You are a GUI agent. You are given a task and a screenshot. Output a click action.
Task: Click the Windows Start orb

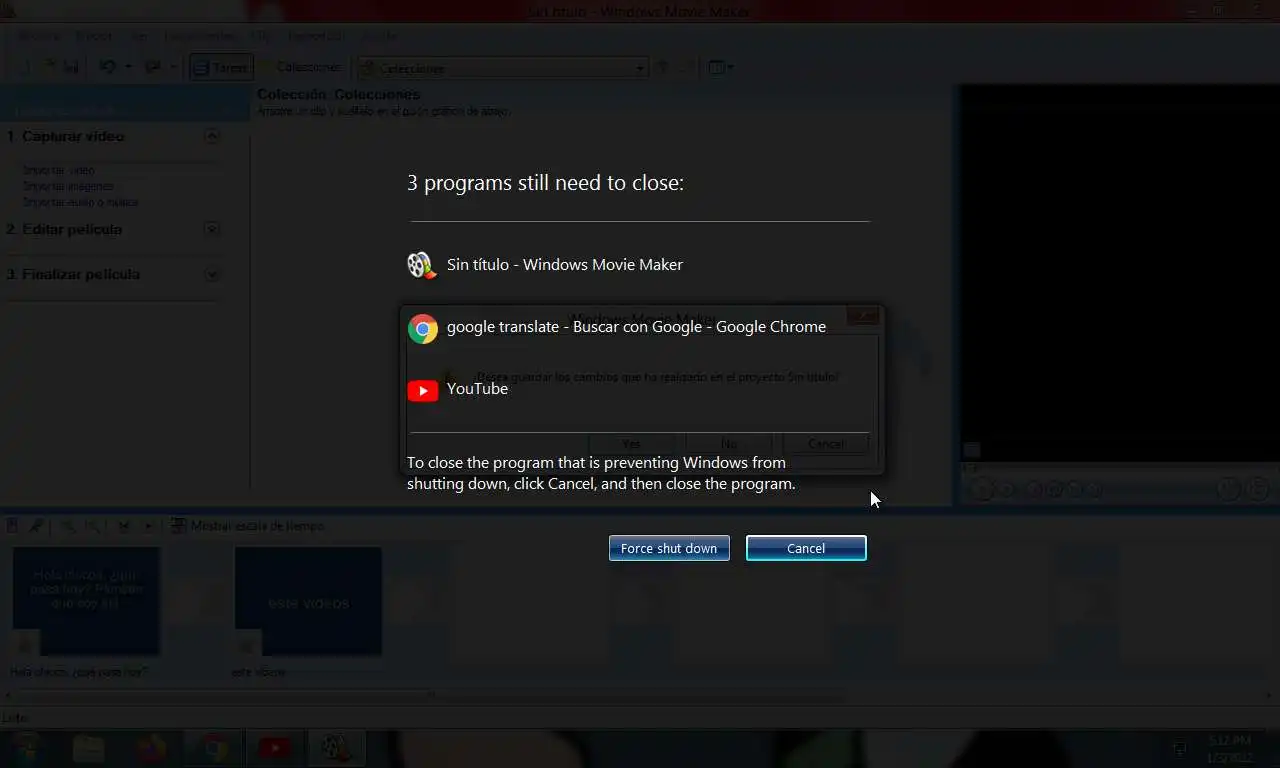(x=25, y=748)
